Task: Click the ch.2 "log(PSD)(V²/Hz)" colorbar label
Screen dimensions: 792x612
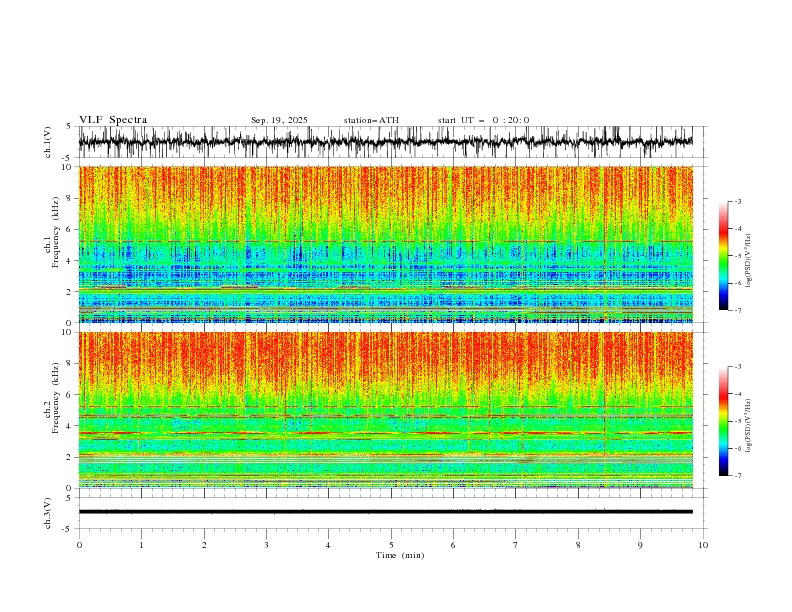Action: pyautogui.click(x=749, y=426)
